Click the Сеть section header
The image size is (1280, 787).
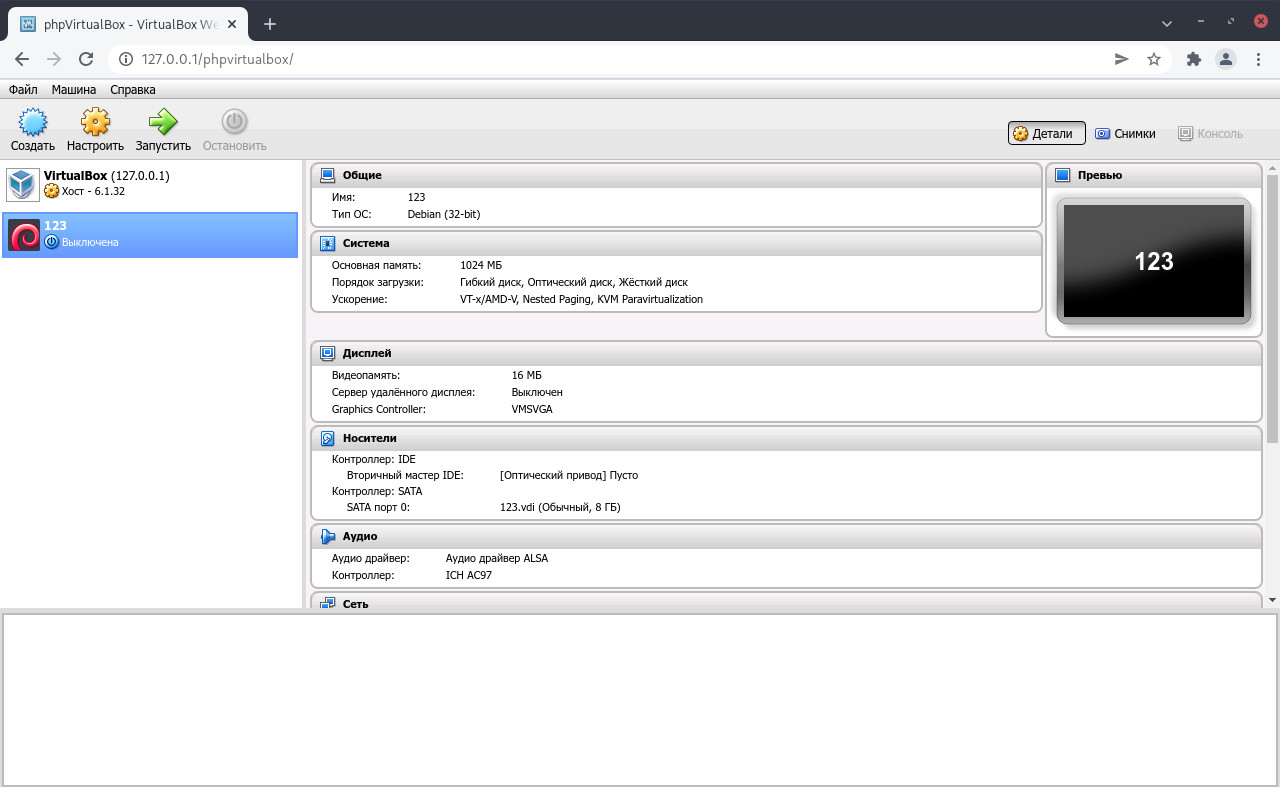786,601
